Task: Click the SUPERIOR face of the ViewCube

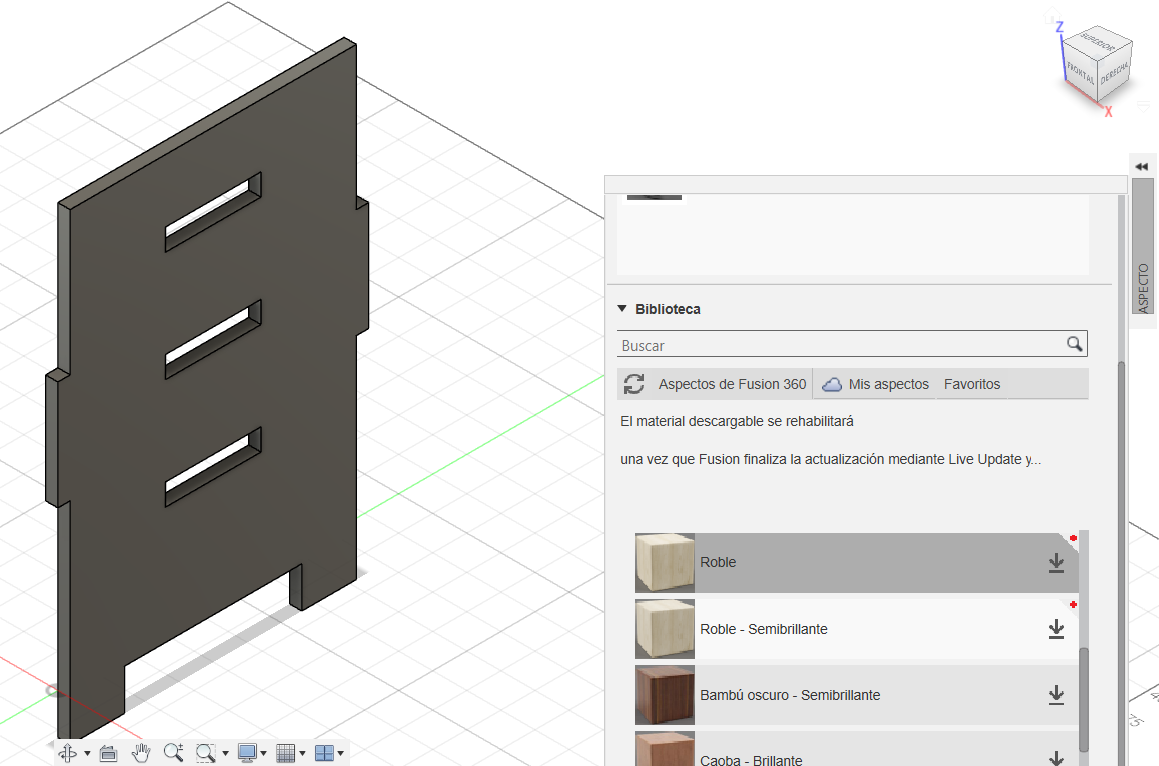Action: (1098, 44)
